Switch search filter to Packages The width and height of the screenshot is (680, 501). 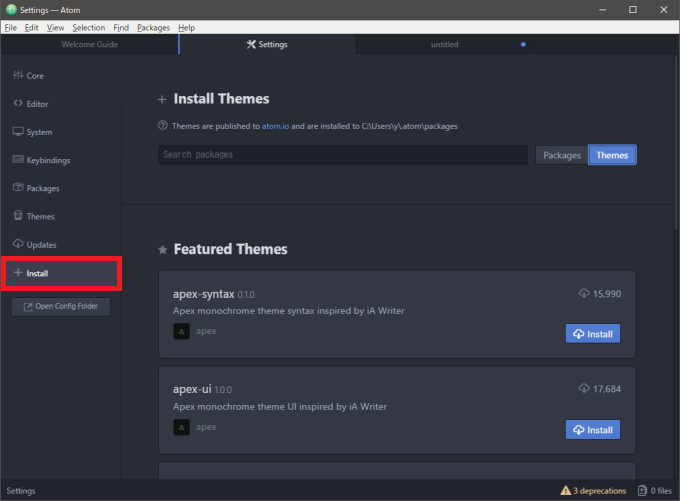tap(562, 155)
